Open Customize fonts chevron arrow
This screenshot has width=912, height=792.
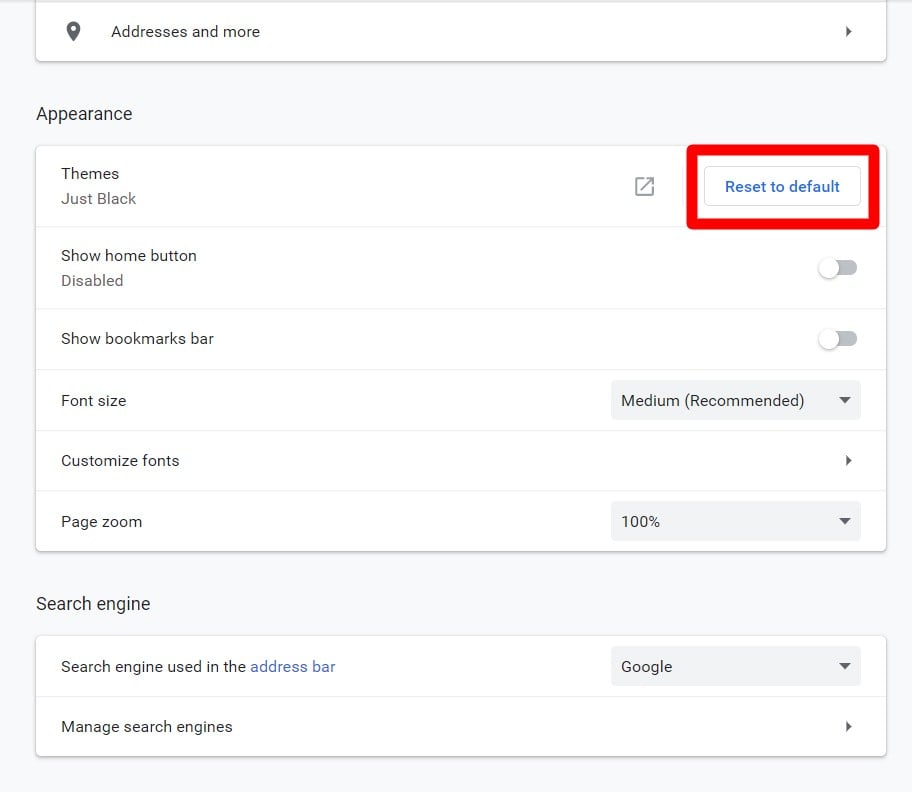[x=848, y=461]
